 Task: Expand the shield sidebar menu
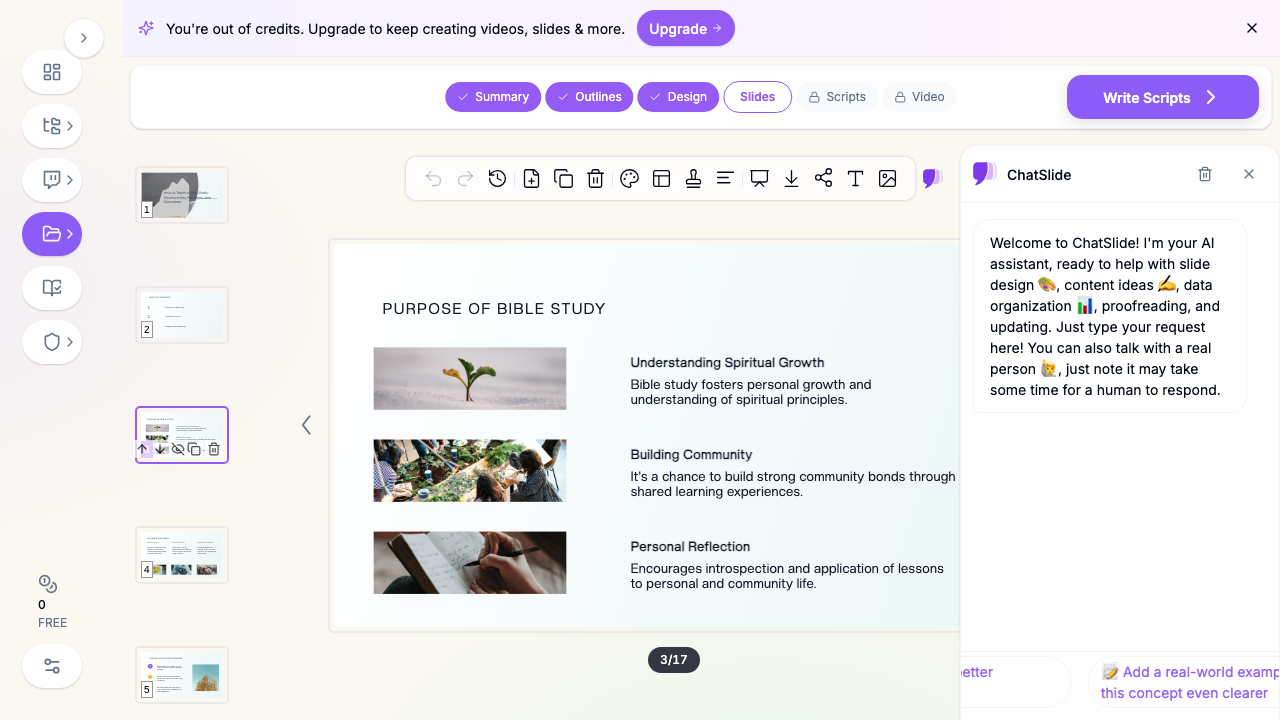[x=52, y=342]
